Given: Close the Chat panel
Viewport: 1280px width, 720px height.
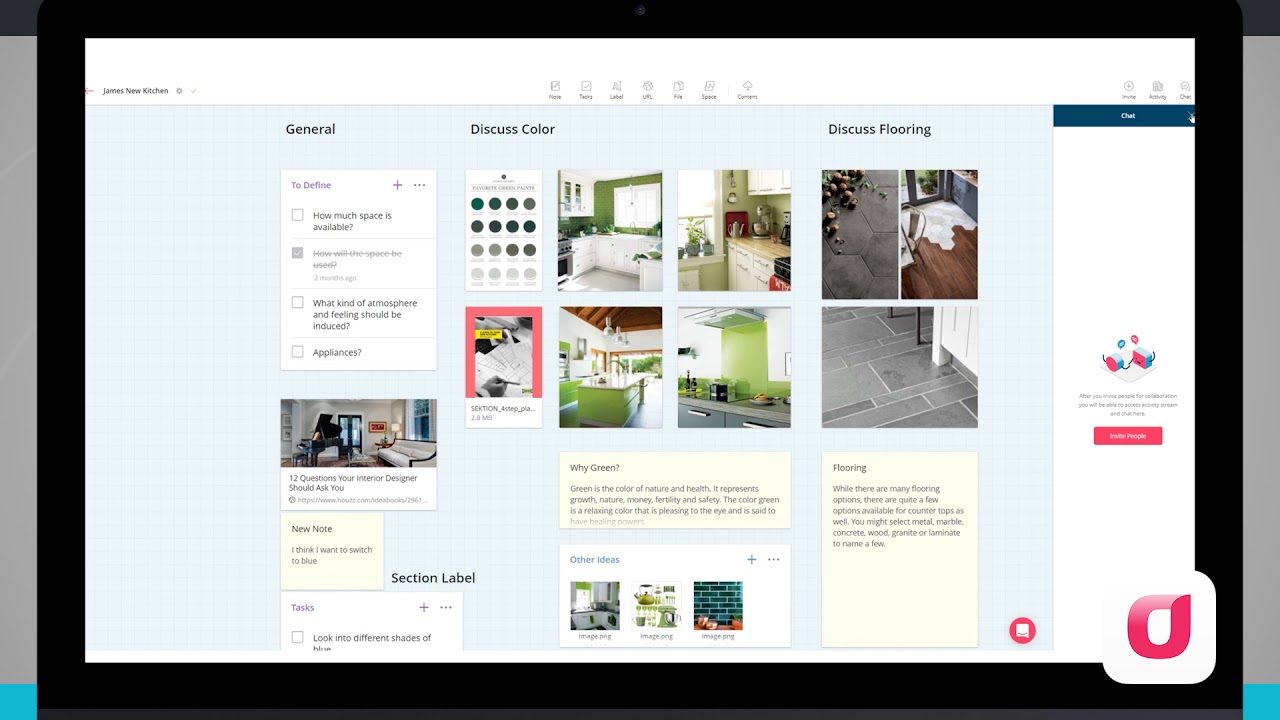Looking at the screenshot, I should 1190,115.
